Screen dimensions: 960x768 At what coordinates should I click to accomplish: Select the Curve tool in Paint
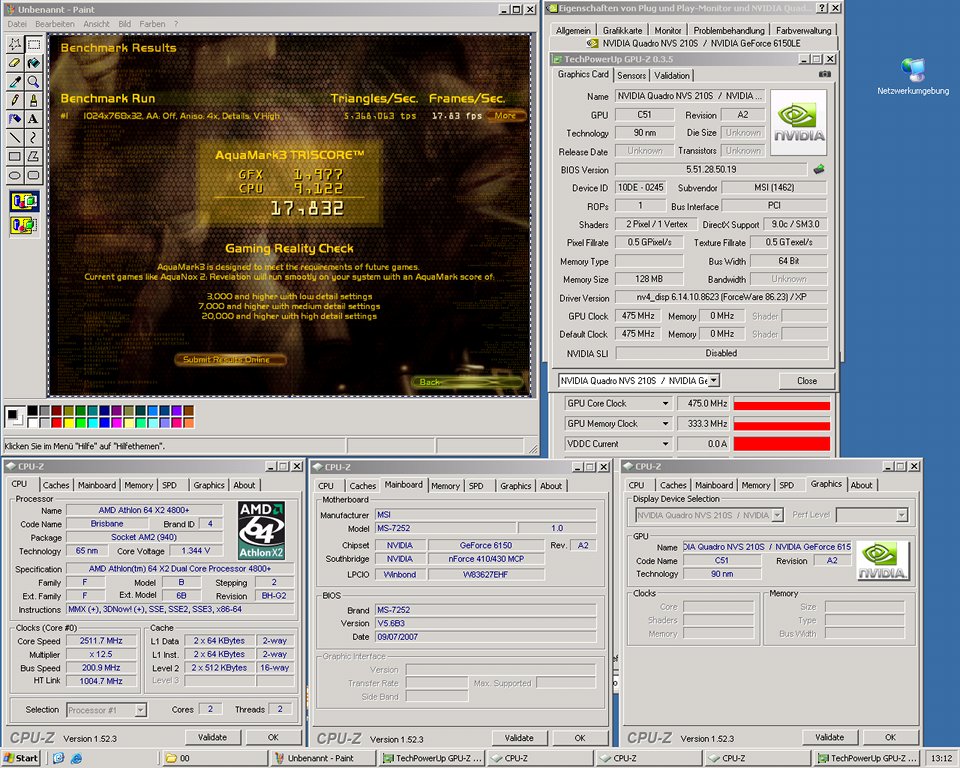tap(34, 137)
